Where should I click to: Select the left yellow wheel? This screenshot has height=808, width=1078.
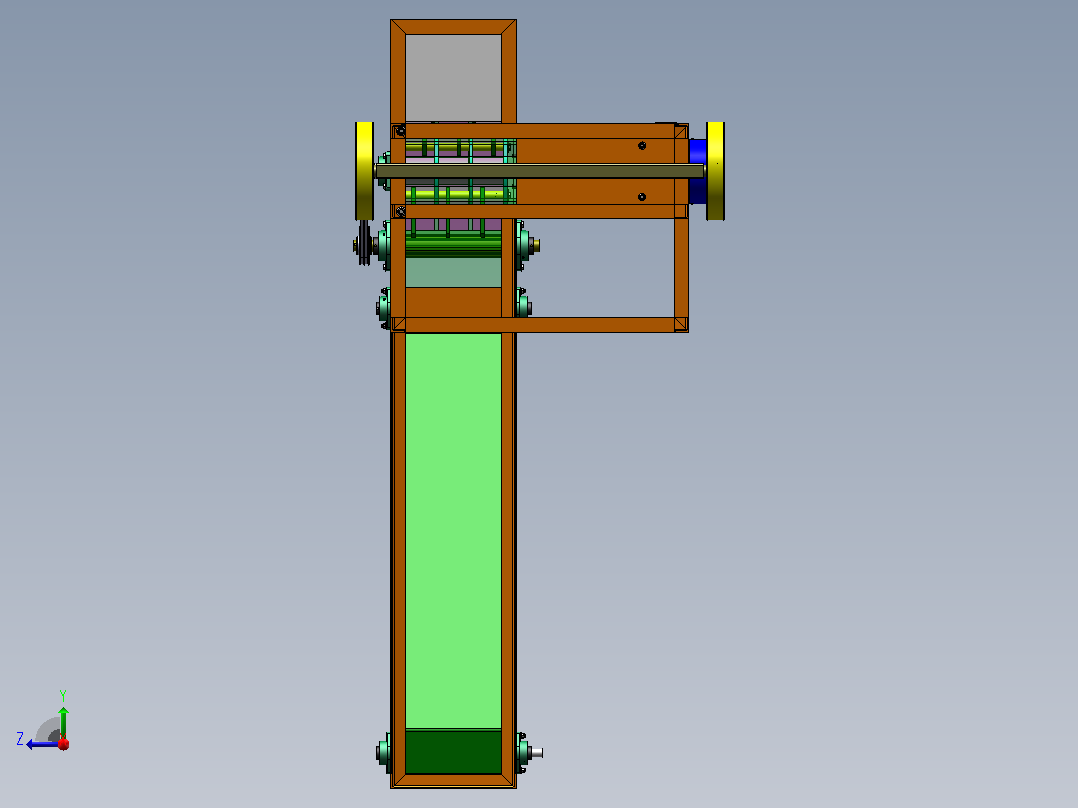coord(364,171)
